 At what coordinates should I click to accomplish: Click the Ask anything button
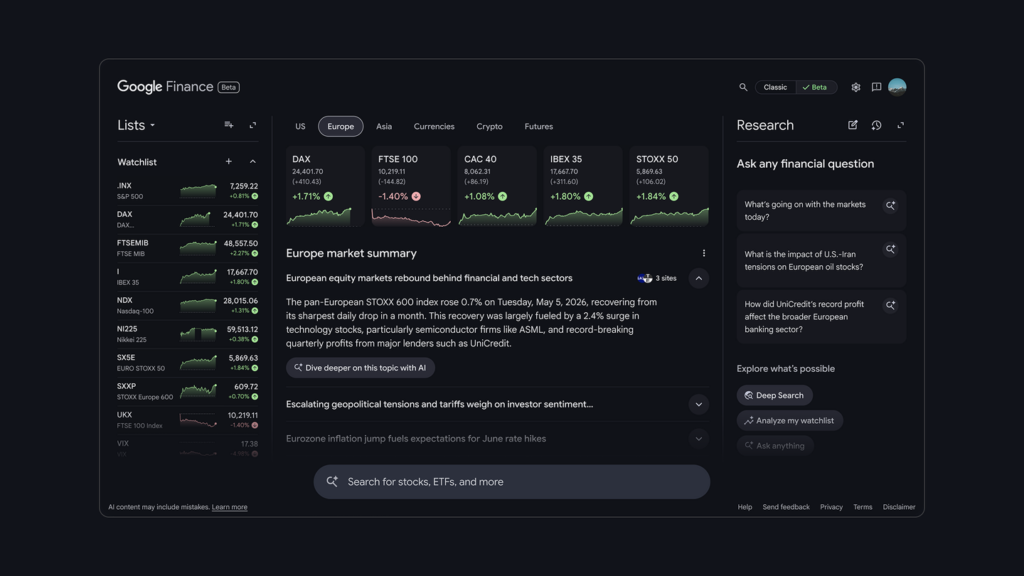[775, 445]
